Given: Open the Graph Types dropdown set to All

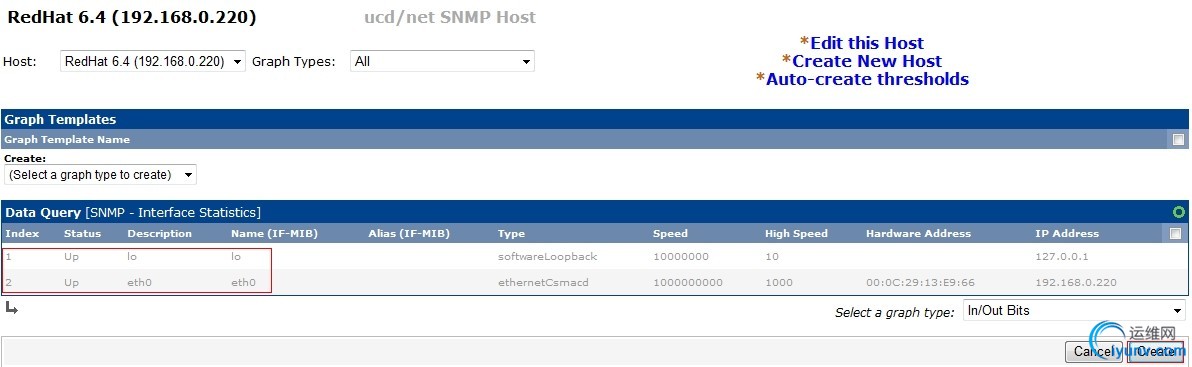Looking at the screenshot, I should (x=442, y=62).
